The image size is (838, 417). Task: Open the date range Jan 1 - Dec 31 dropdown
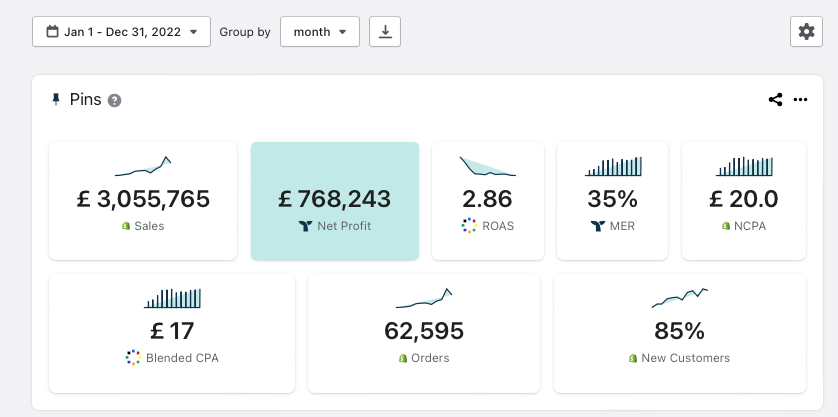[121, 32]
